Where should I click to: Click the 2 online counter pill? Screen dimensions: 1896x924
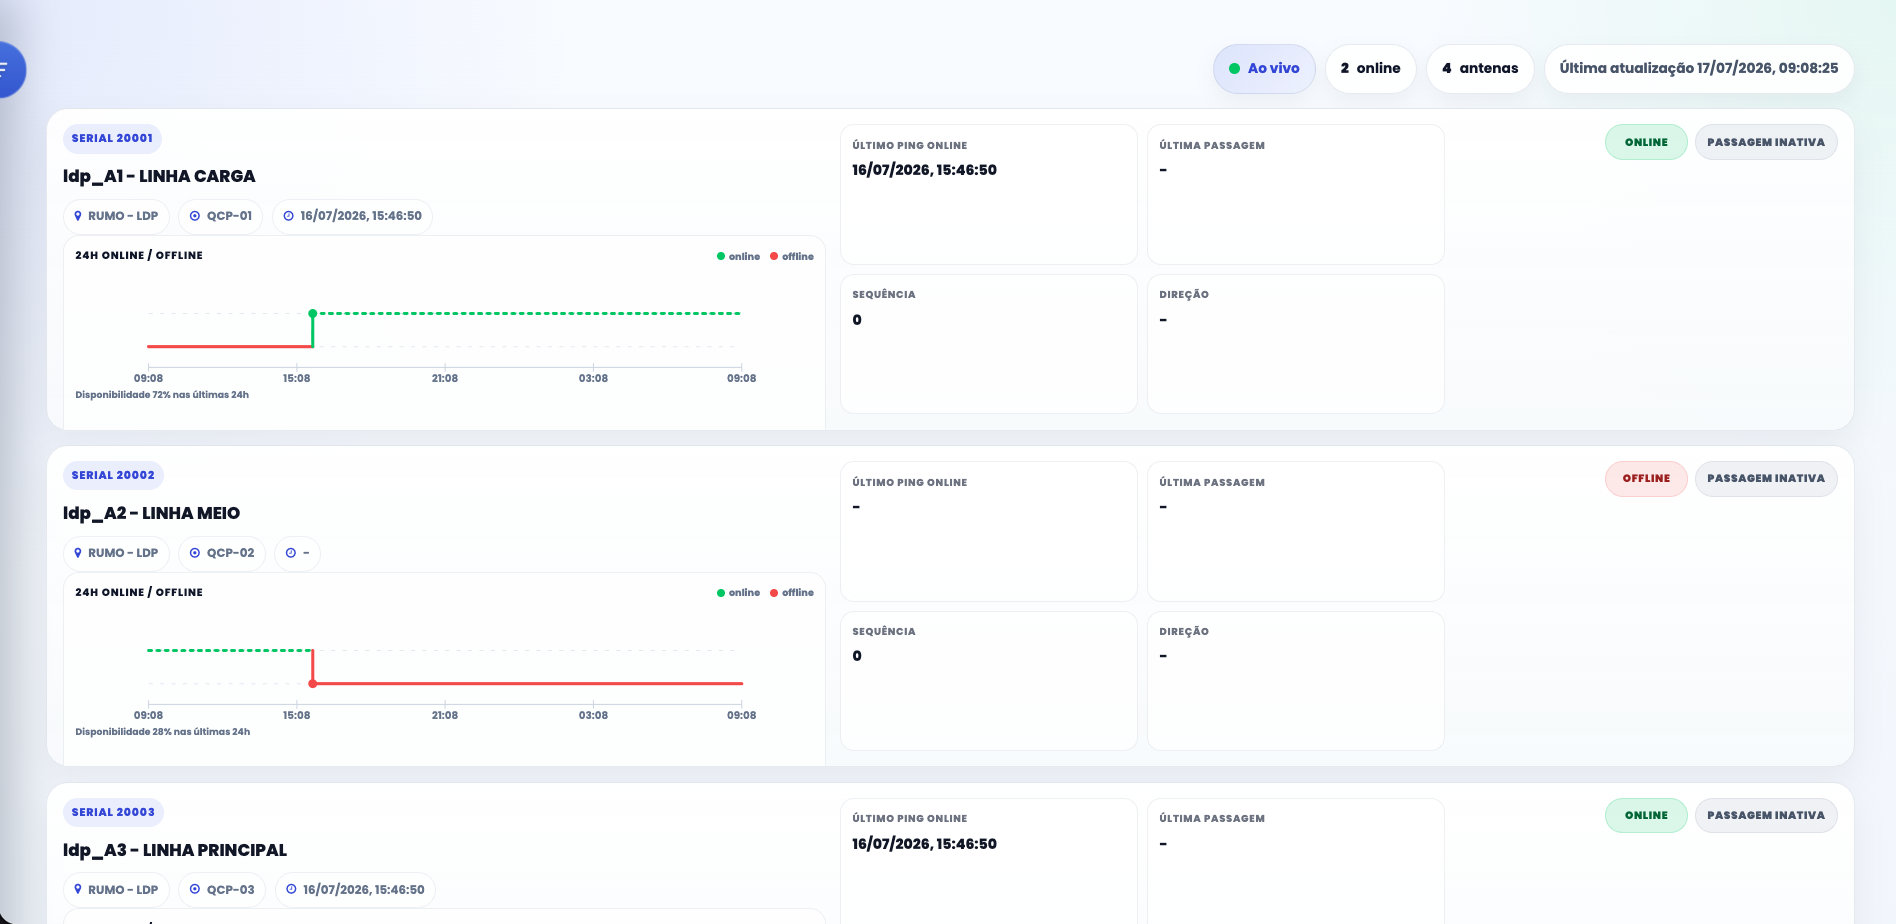[x=1370, y=69]
